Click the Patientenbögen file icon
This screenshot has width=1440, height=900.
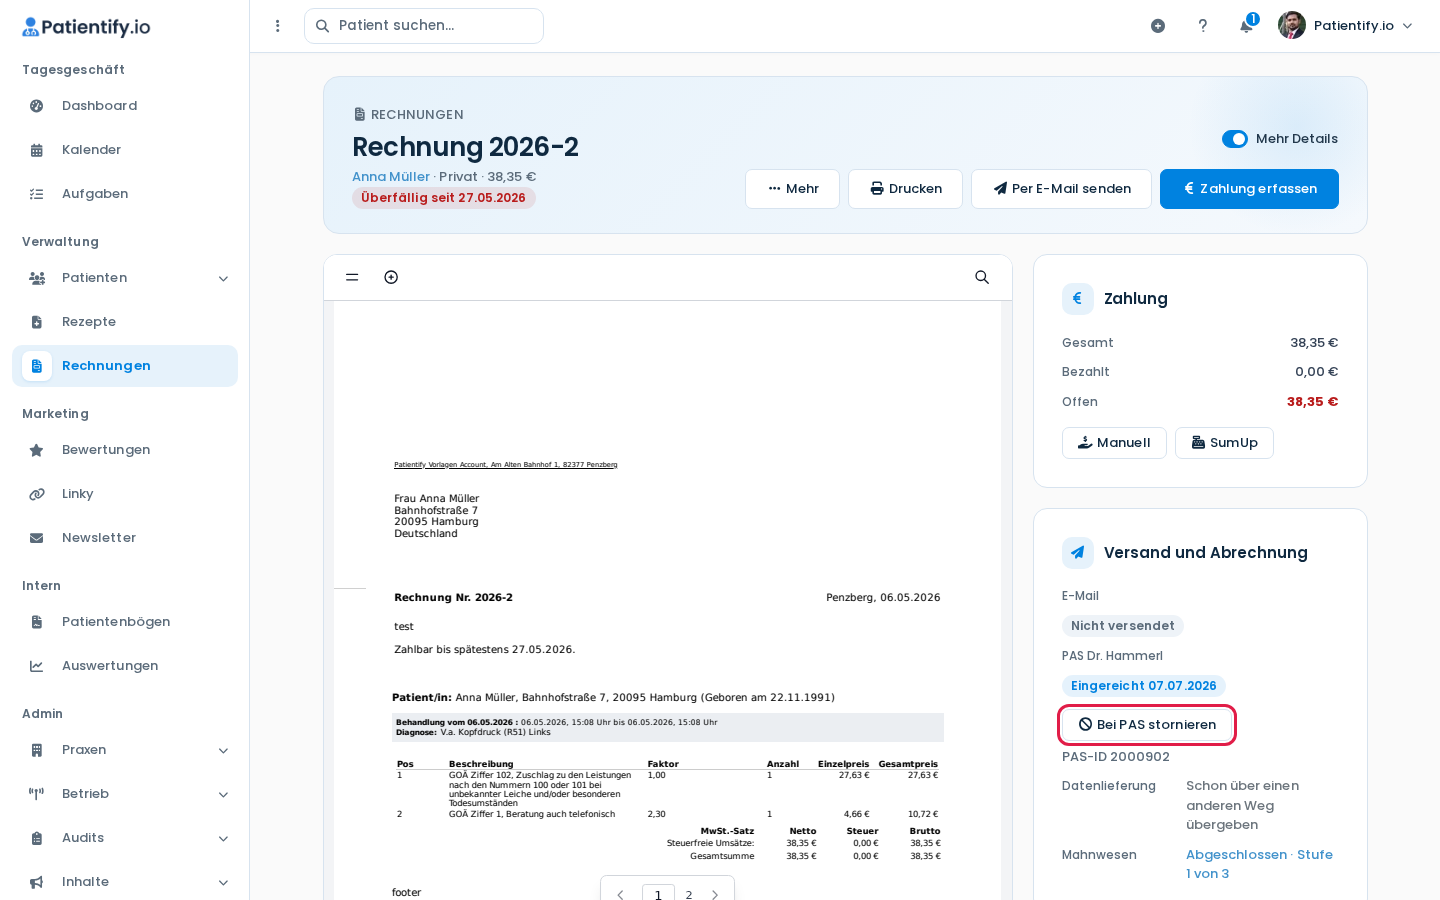click(x=37, y=622)
